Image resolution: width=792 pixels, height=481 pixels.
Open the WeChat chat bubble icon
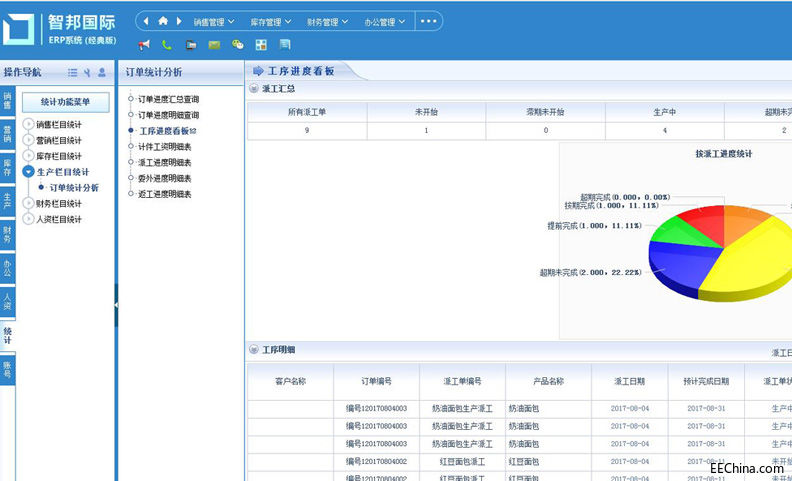238,45
